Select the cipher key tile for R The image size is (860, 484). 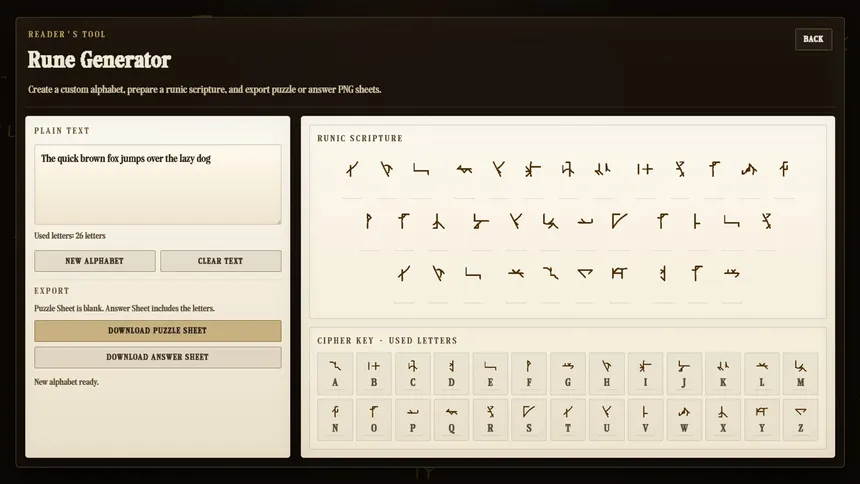click(x=490, y=420)
